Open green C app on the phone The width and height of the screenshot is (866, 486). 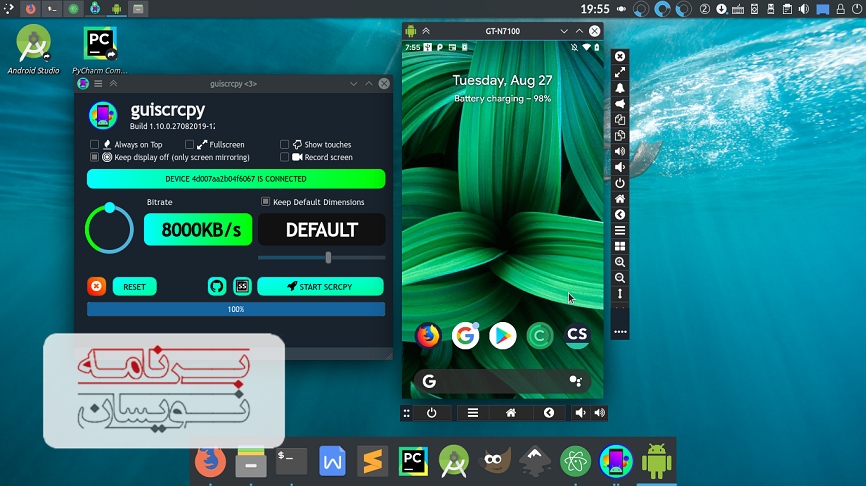[540, 335]
